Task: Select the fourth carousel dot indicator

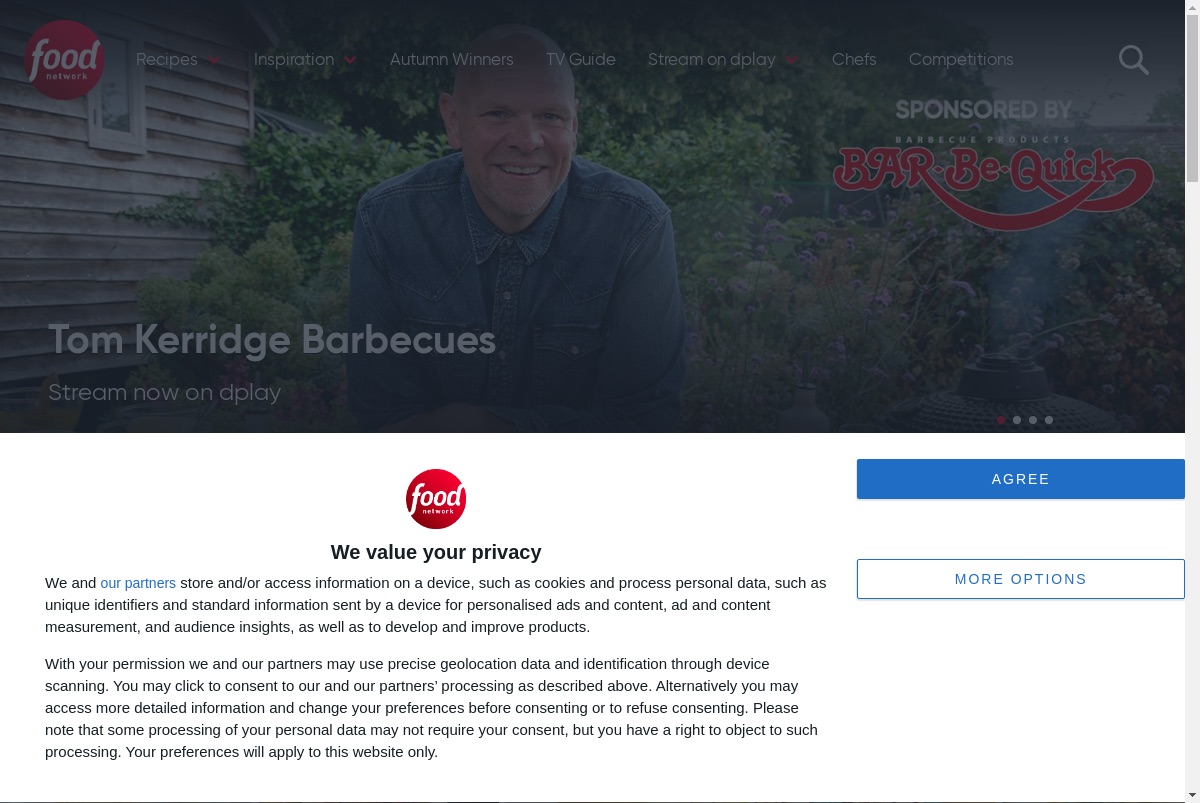Action: (1049, 420)
